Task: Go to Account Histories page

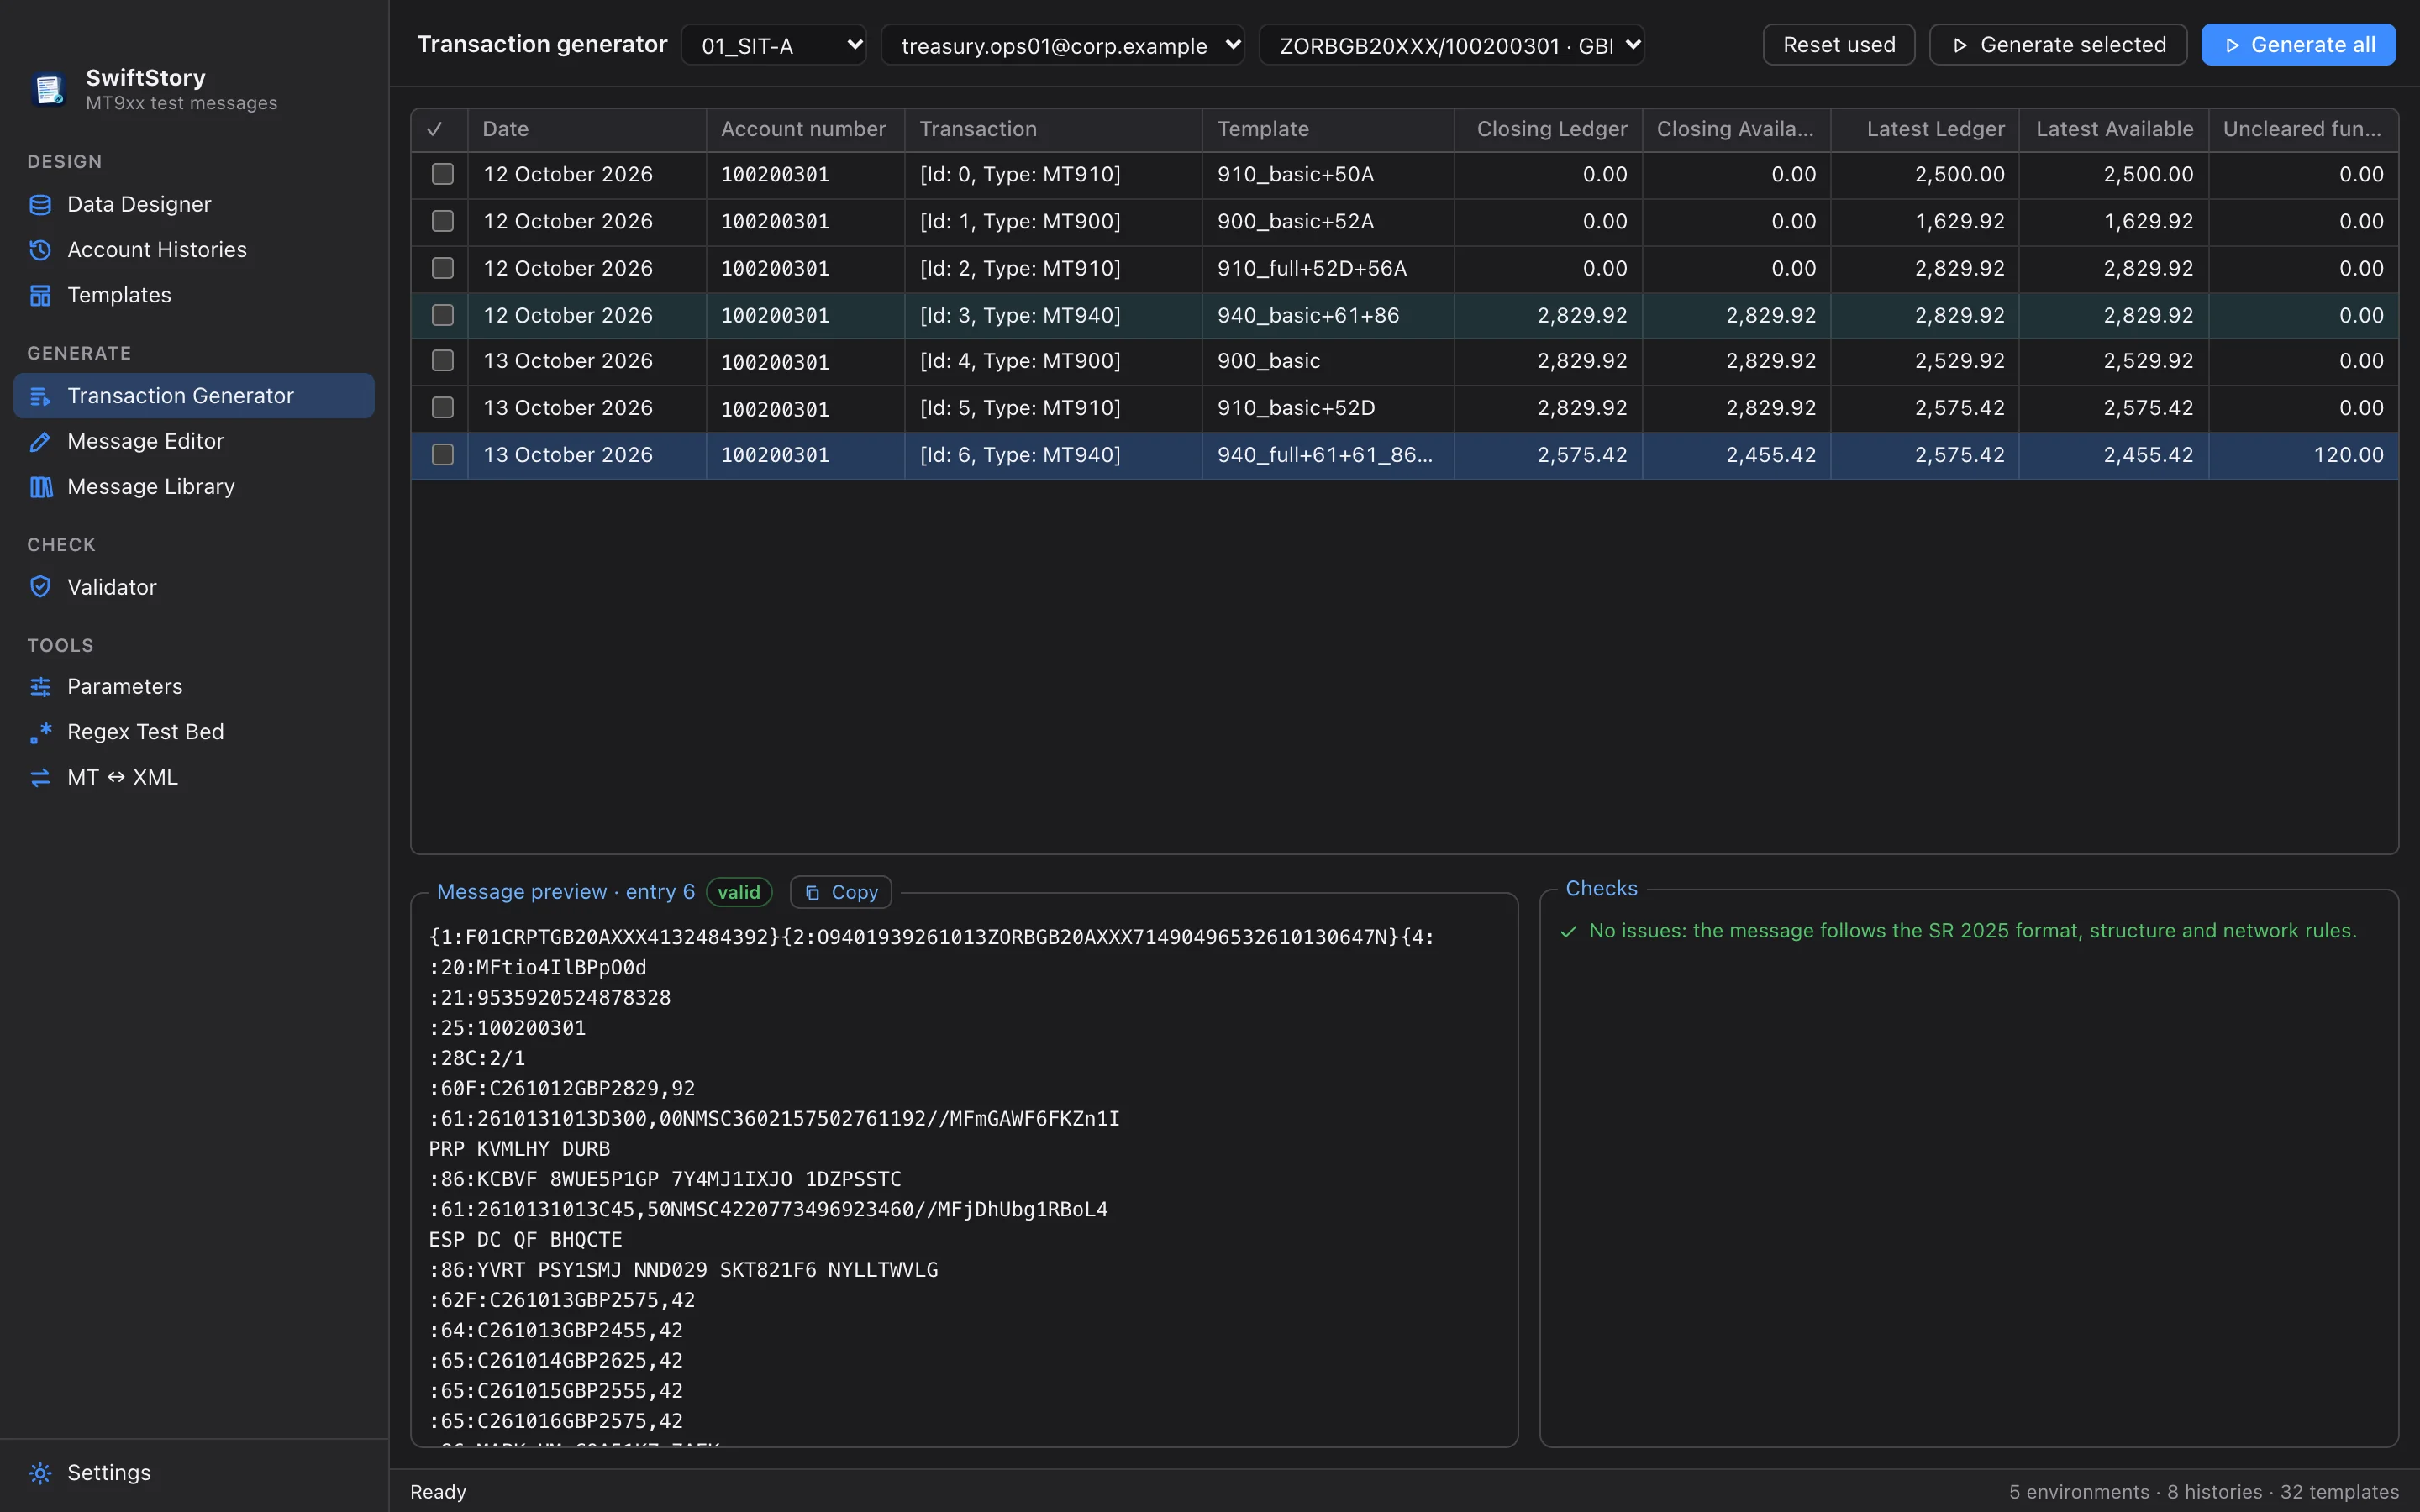Action: (194, 250)
